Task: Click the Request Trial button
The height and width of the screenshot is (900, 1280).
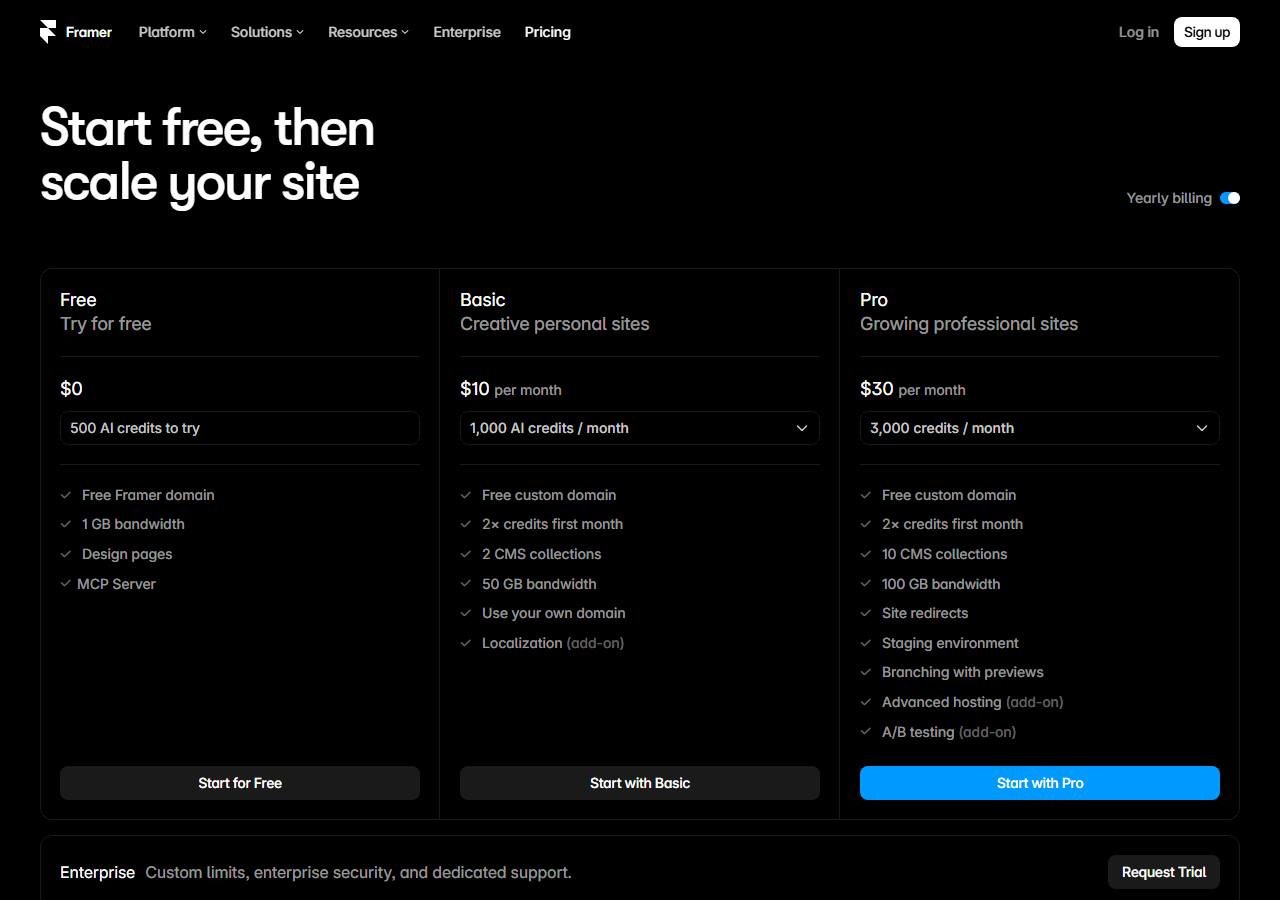Action: [1164, 872]
